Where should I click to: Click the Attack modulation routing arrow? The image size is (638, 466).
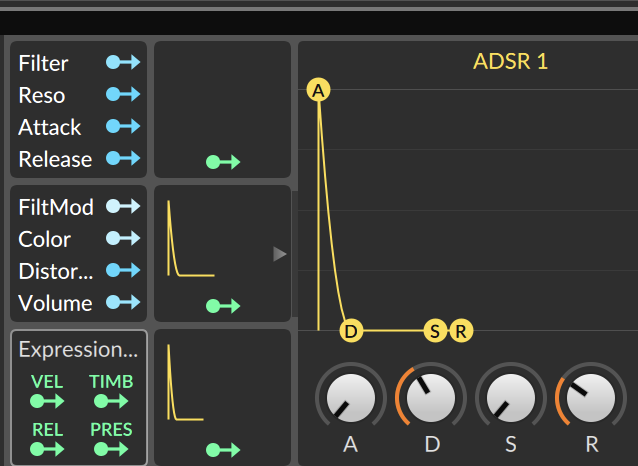[123, 127]
